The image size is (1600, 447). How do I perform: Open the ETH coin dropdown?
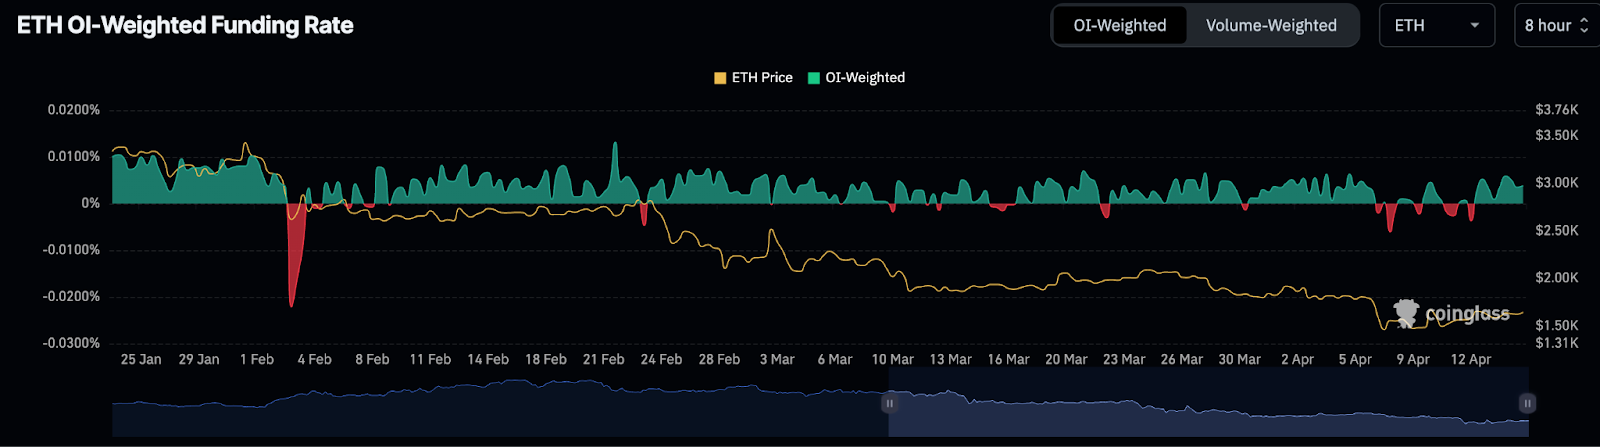tap(1436, 25)
